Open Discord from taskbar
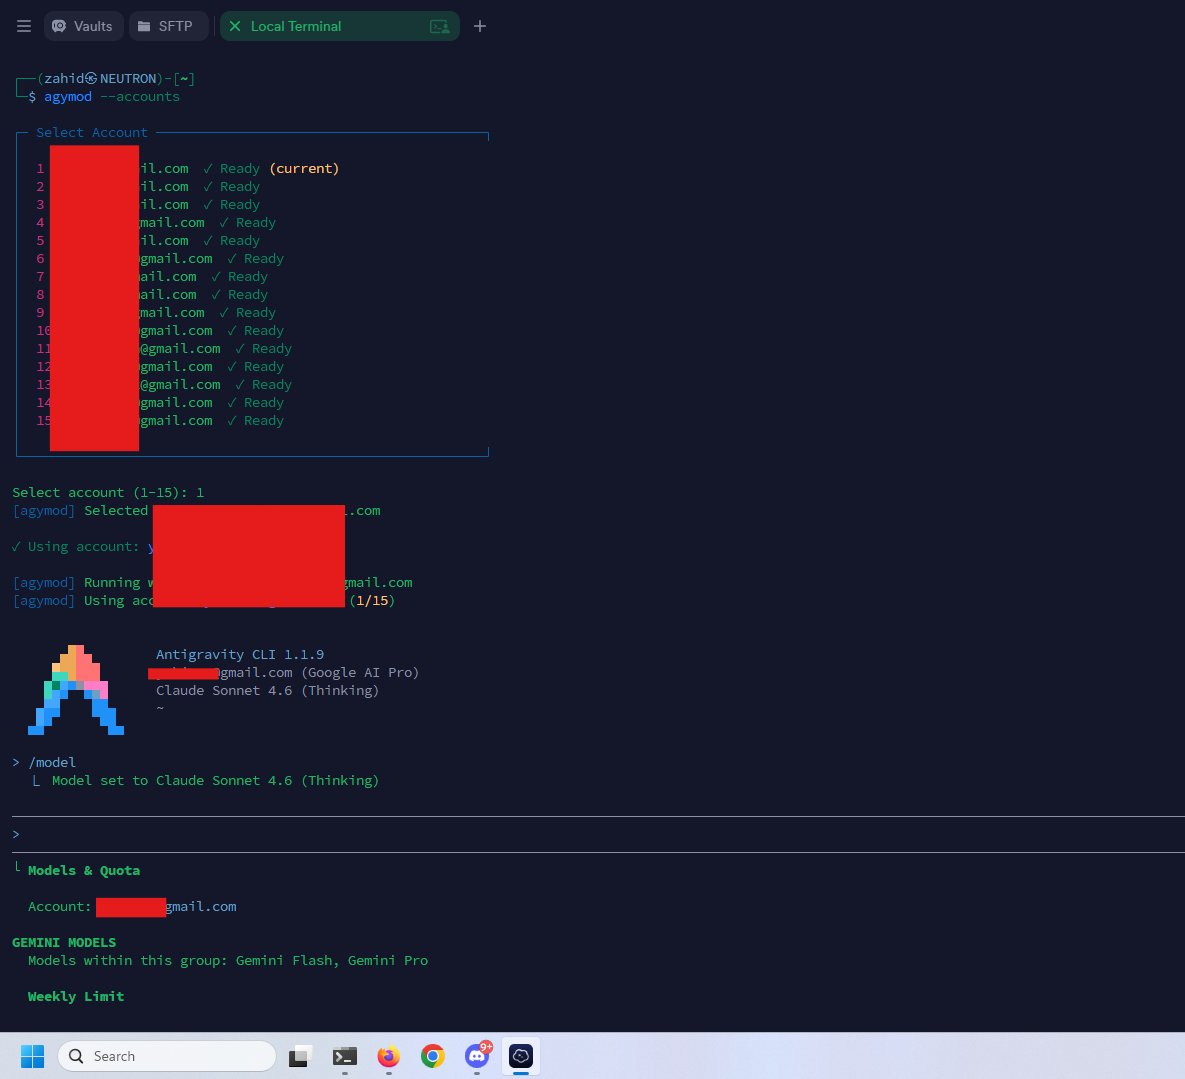This screenshot has width=1185, height=1079. click(477, 1056)
